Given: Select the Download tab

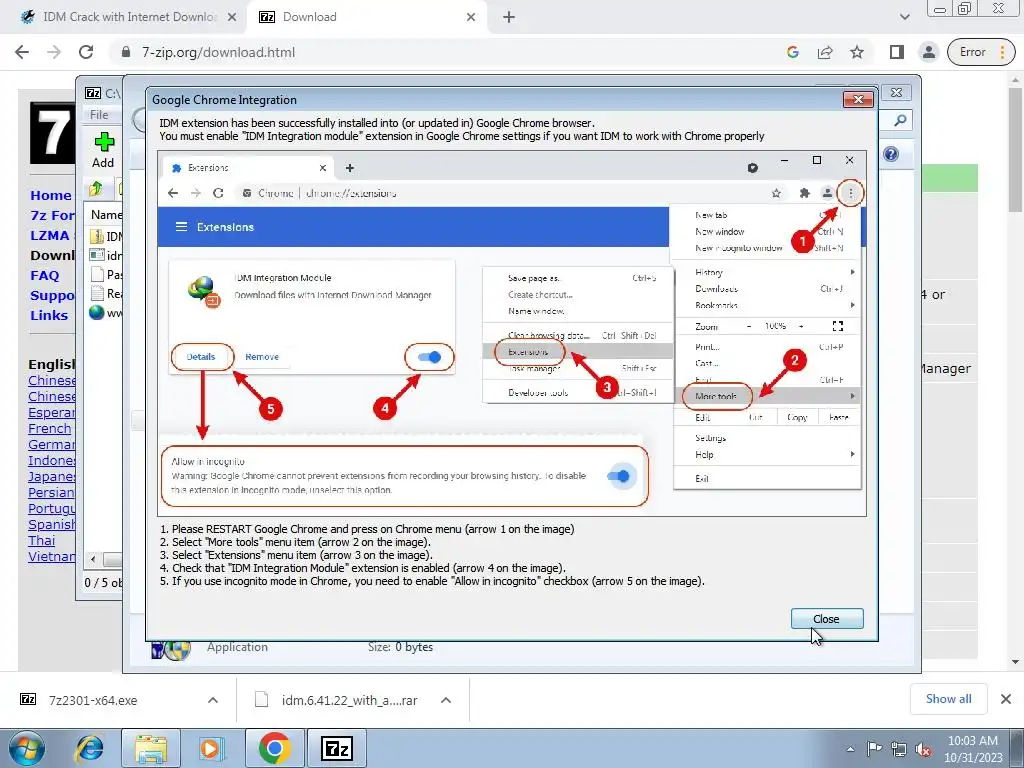Looking at the screenshot, I should click(x=368, y=17).
